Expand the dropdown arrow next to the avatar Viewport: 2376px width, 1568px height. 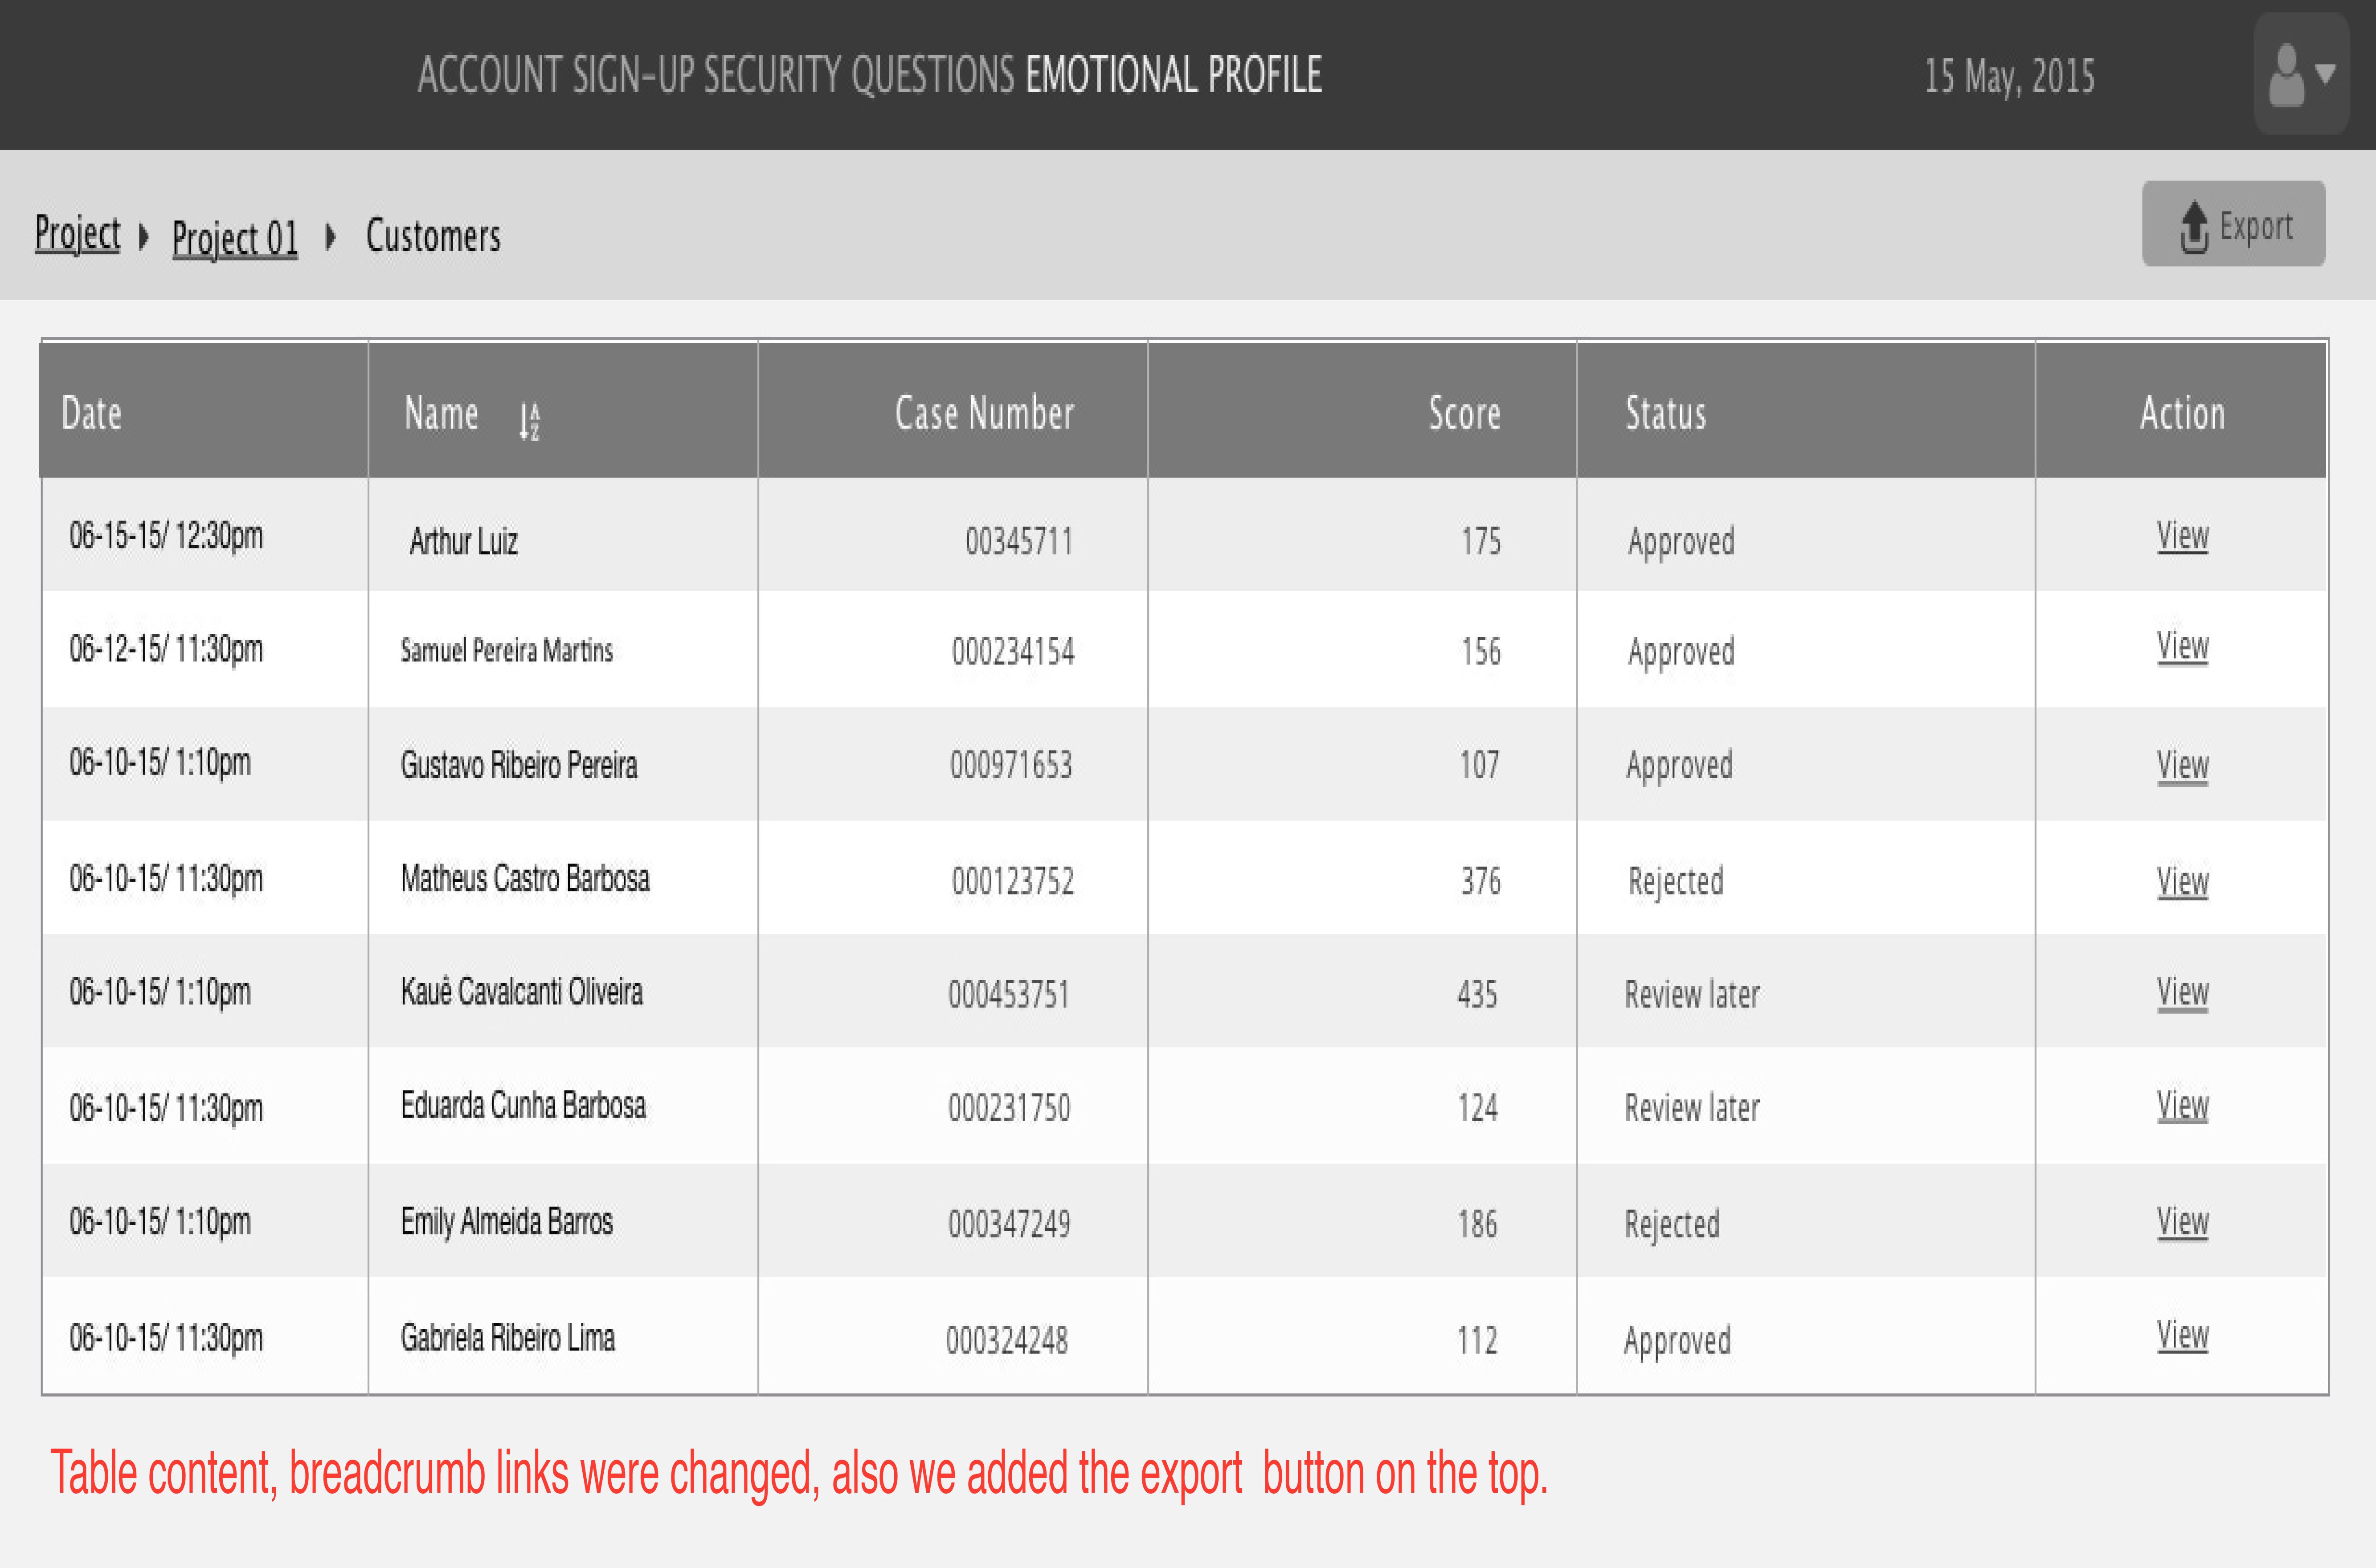2326,73
